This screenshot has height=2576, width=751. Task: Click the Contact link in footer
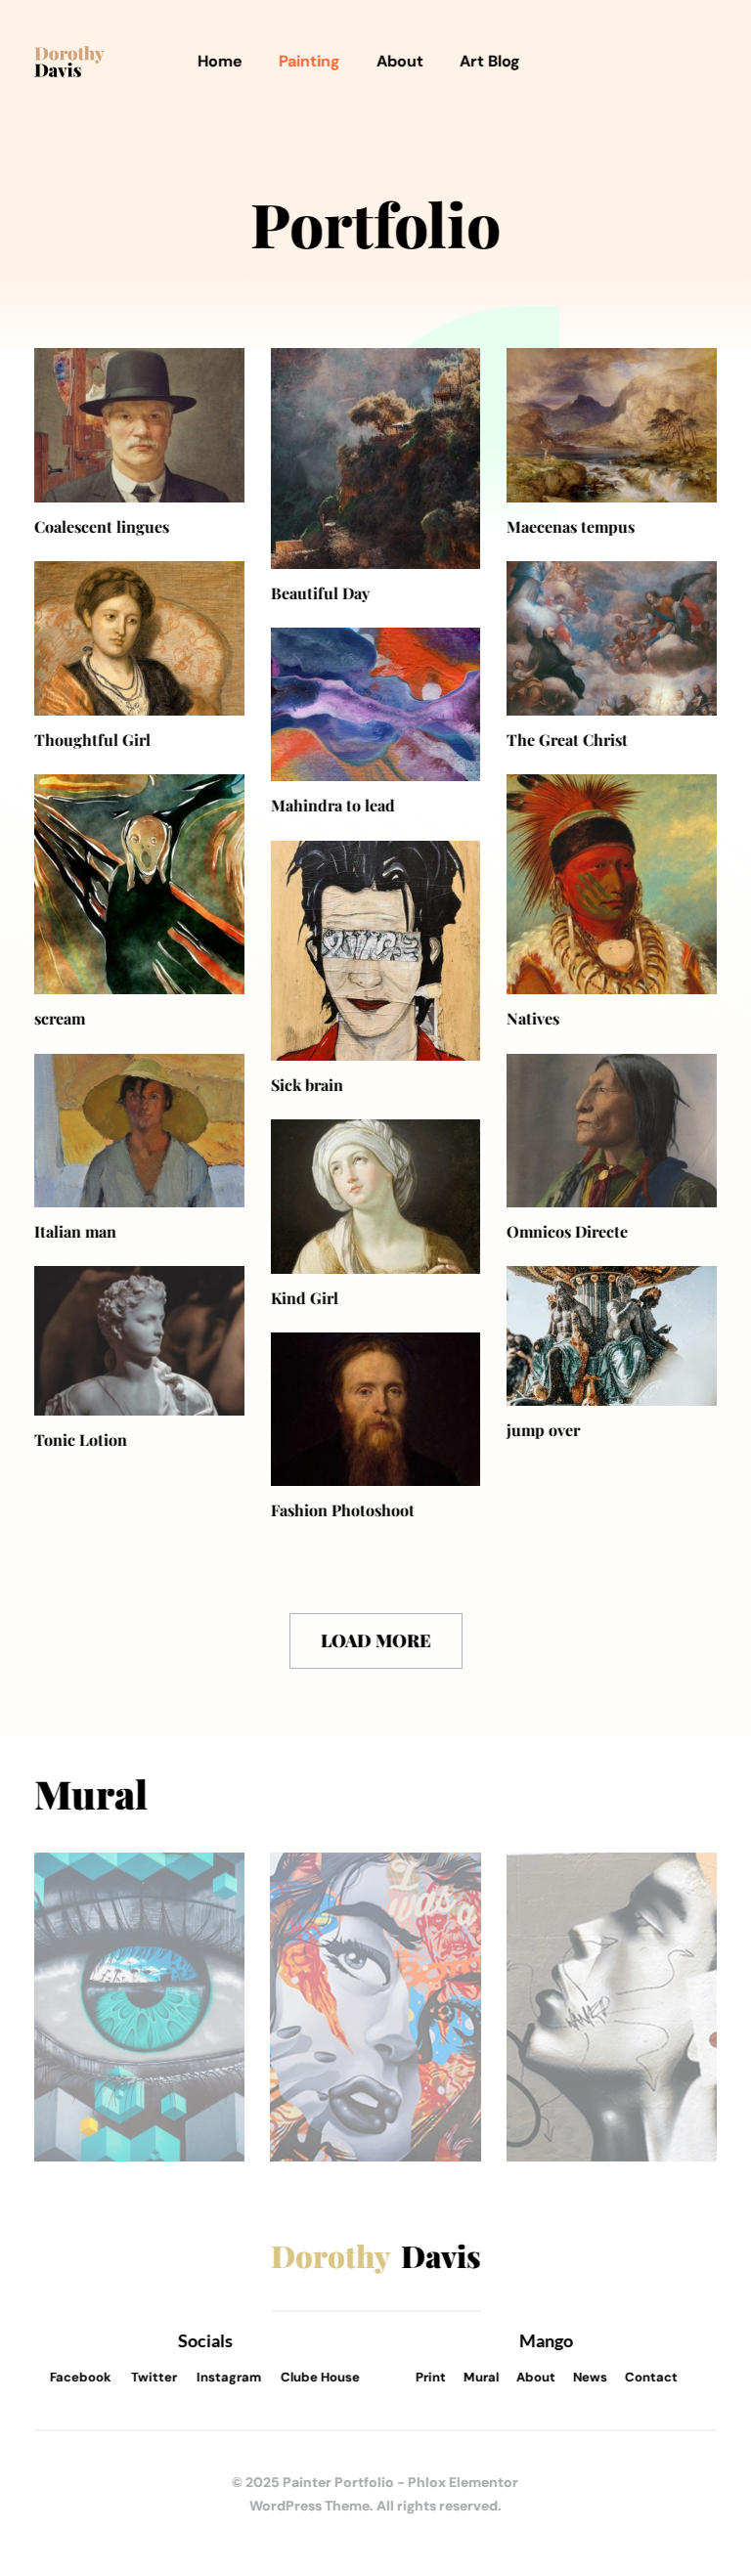[651, 2377]
